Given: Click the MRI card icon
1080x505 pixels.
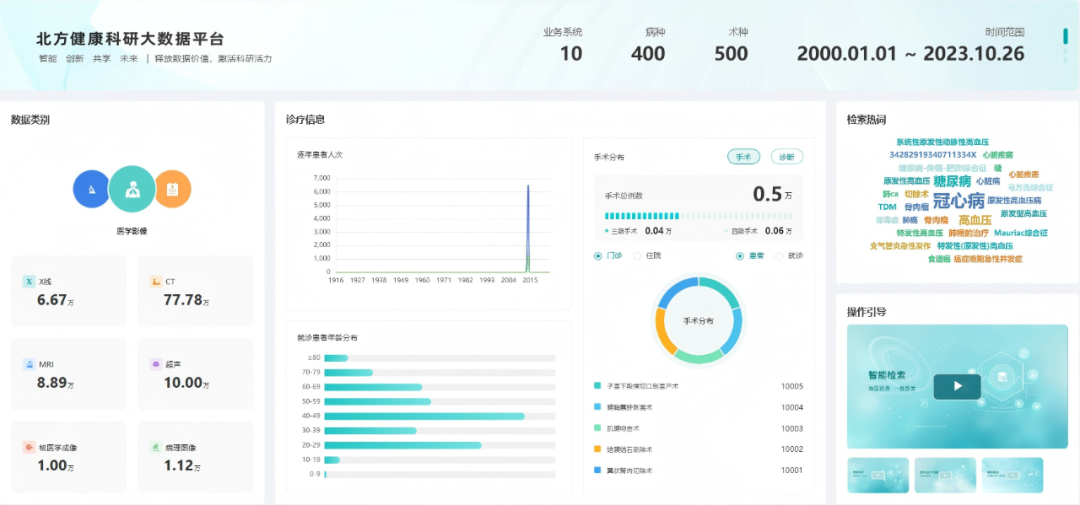Looking at the screenshot, I should [28, 365].
